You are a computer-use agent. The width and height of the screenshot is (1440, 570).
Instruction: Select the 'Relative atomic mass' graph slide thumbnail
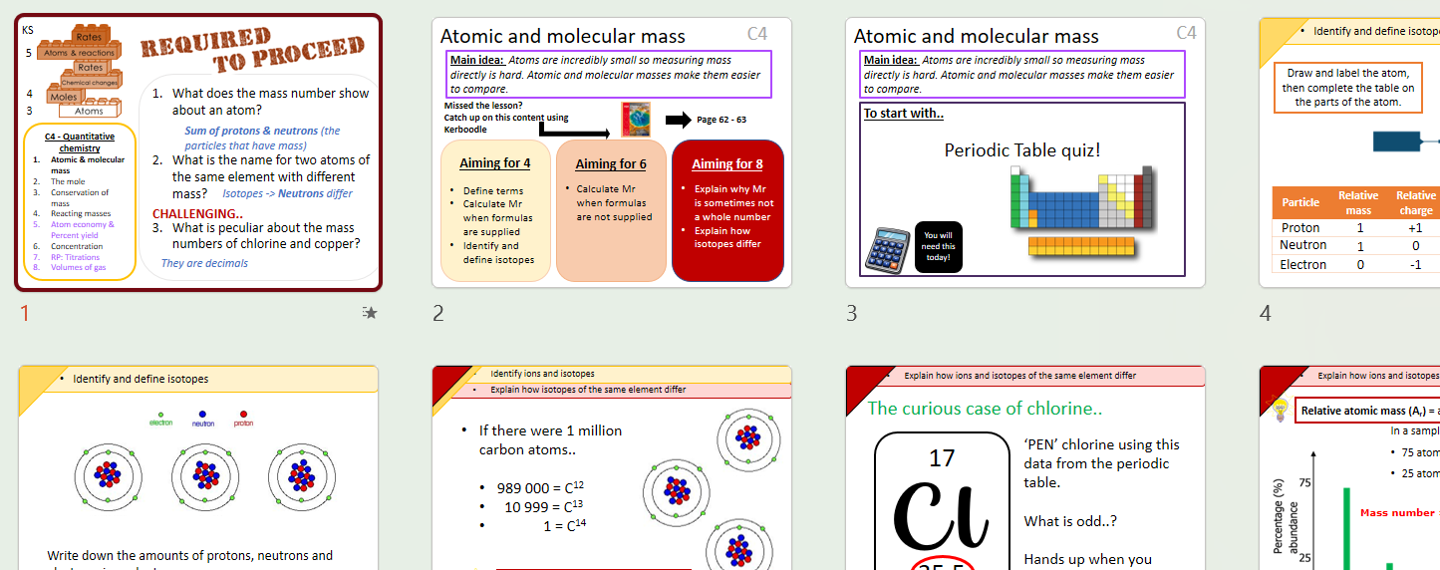point(1349,468)
